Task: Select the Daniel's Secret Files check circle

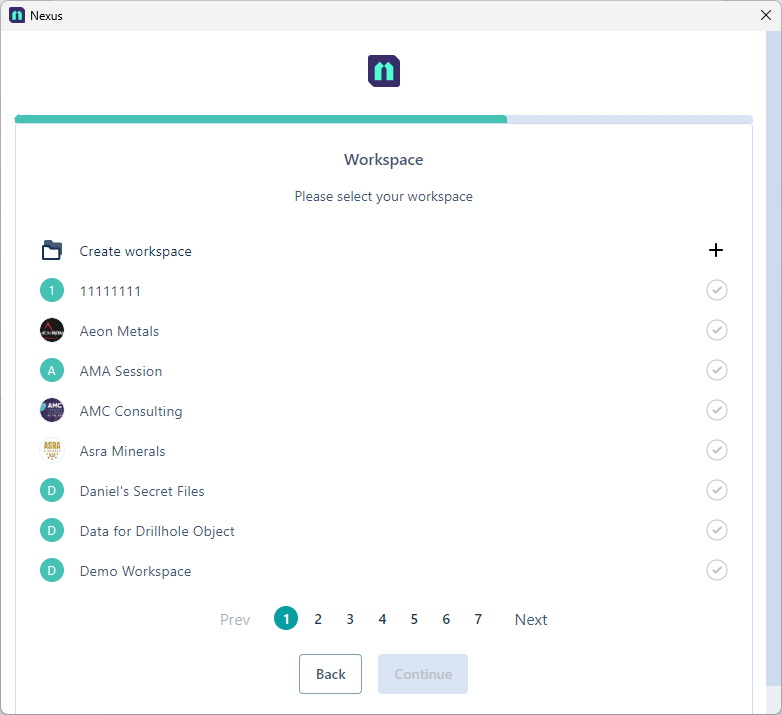Action: click(x=717, y=490)
